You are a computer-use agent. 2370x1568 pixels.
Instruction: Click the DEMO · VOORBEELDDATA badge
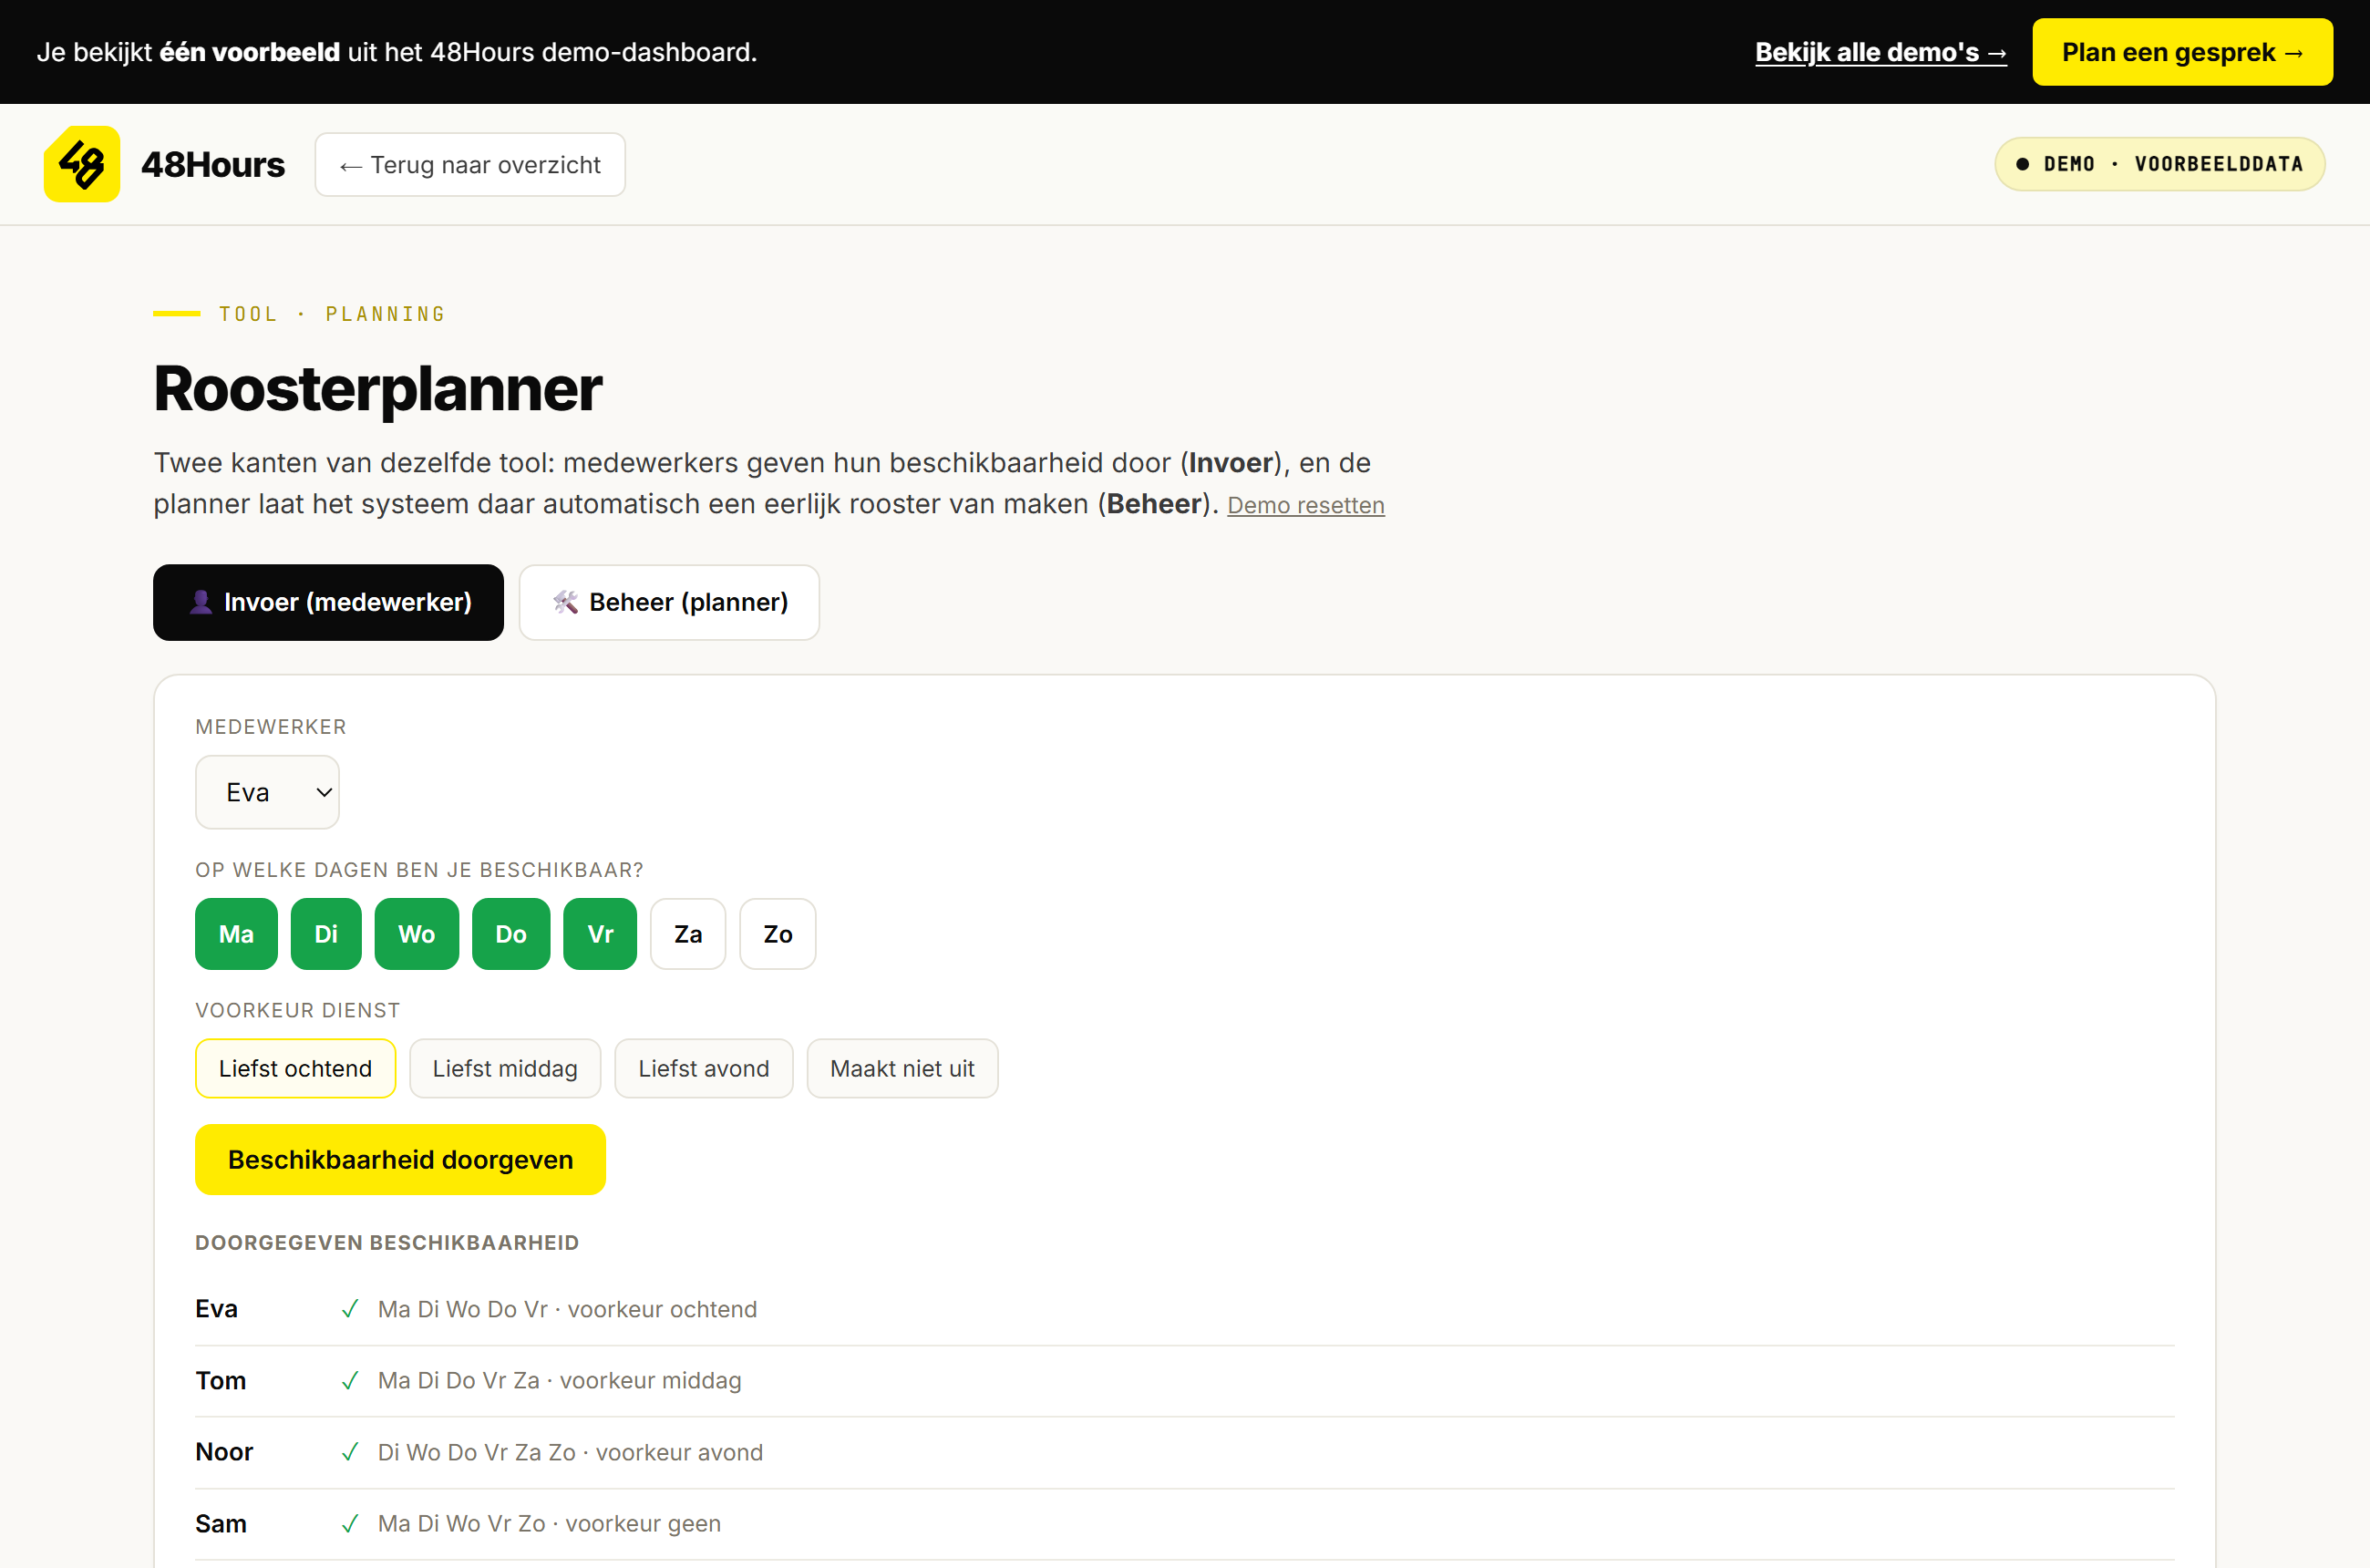2160,164
